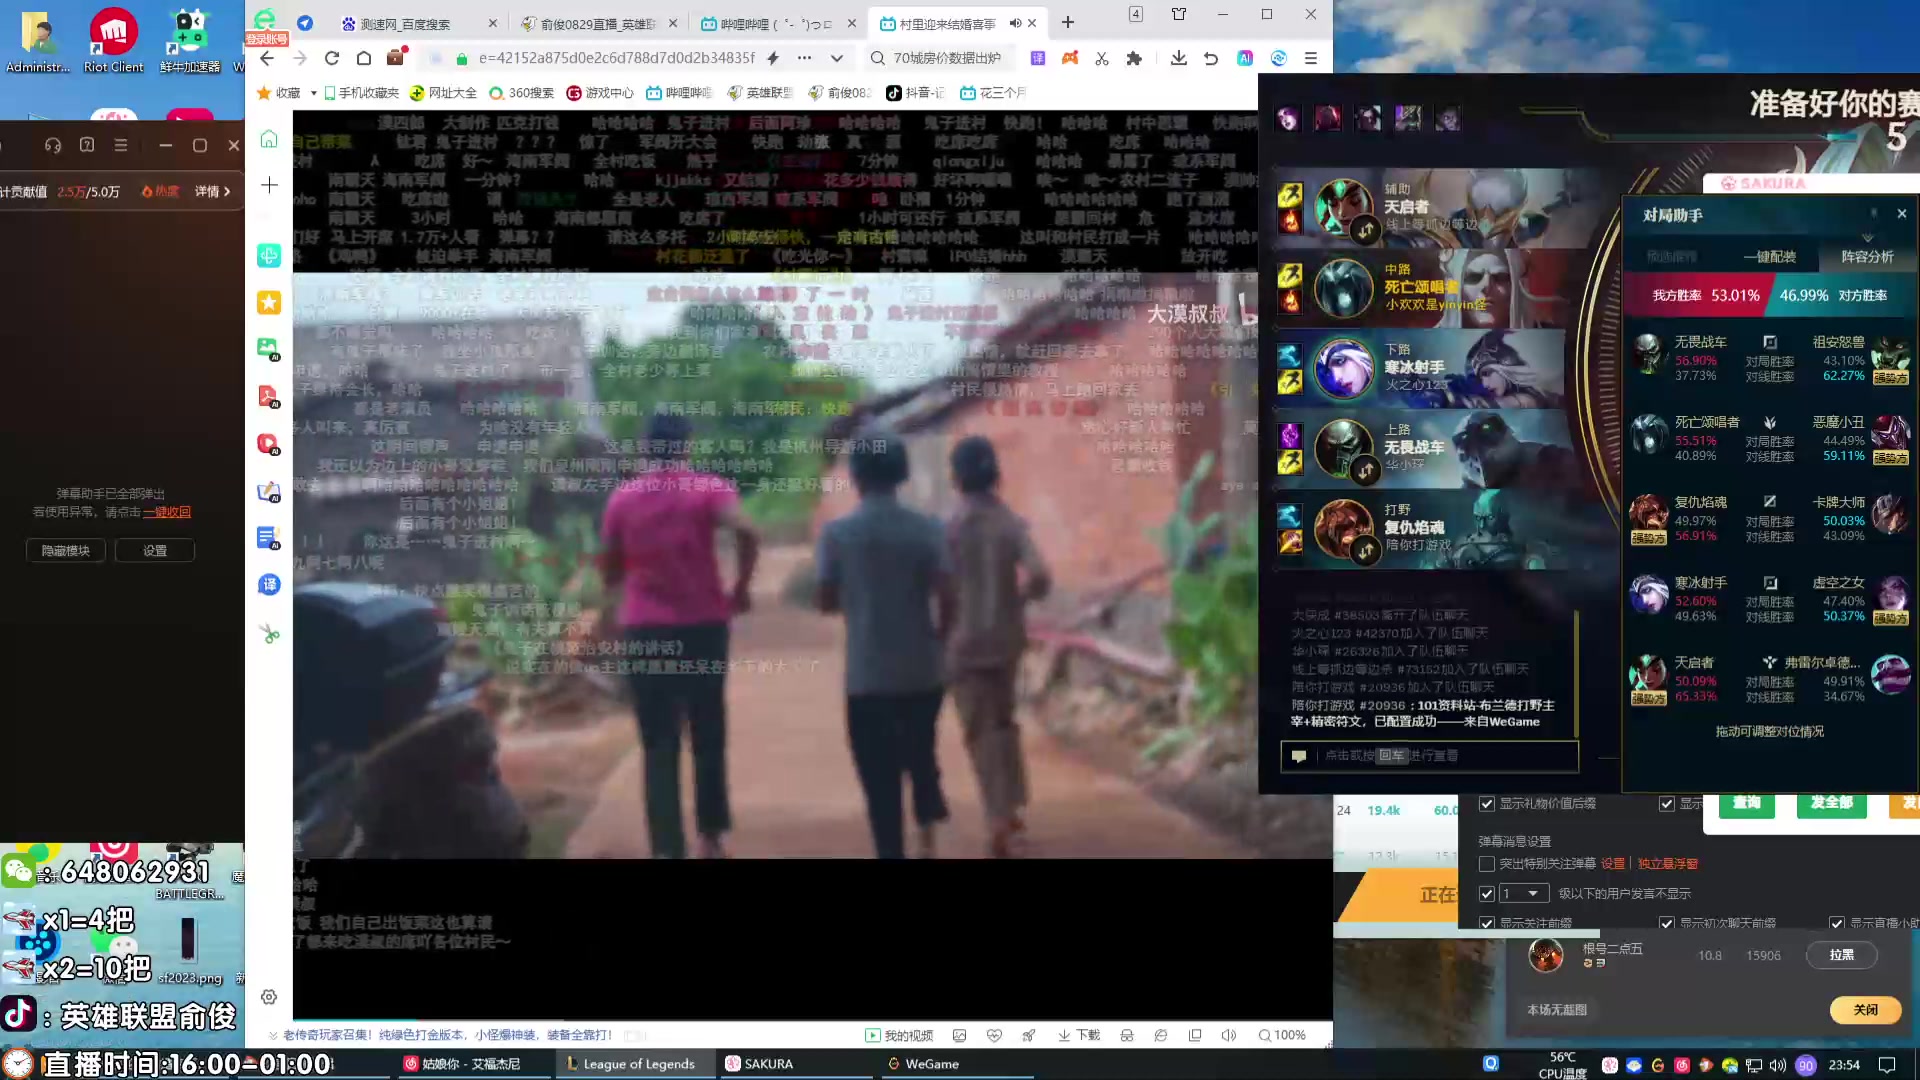Click the chat bubble icon in lobby chat
Image resolution: width=1920 pixels, height=1080 pixels.
[1299, 756]
